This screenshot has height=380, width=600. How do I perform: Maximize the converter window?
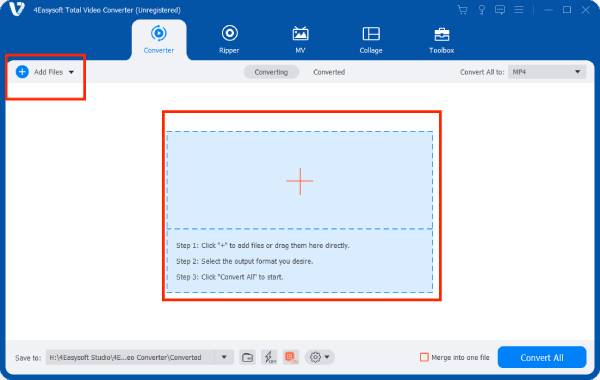tap(567, 10)
